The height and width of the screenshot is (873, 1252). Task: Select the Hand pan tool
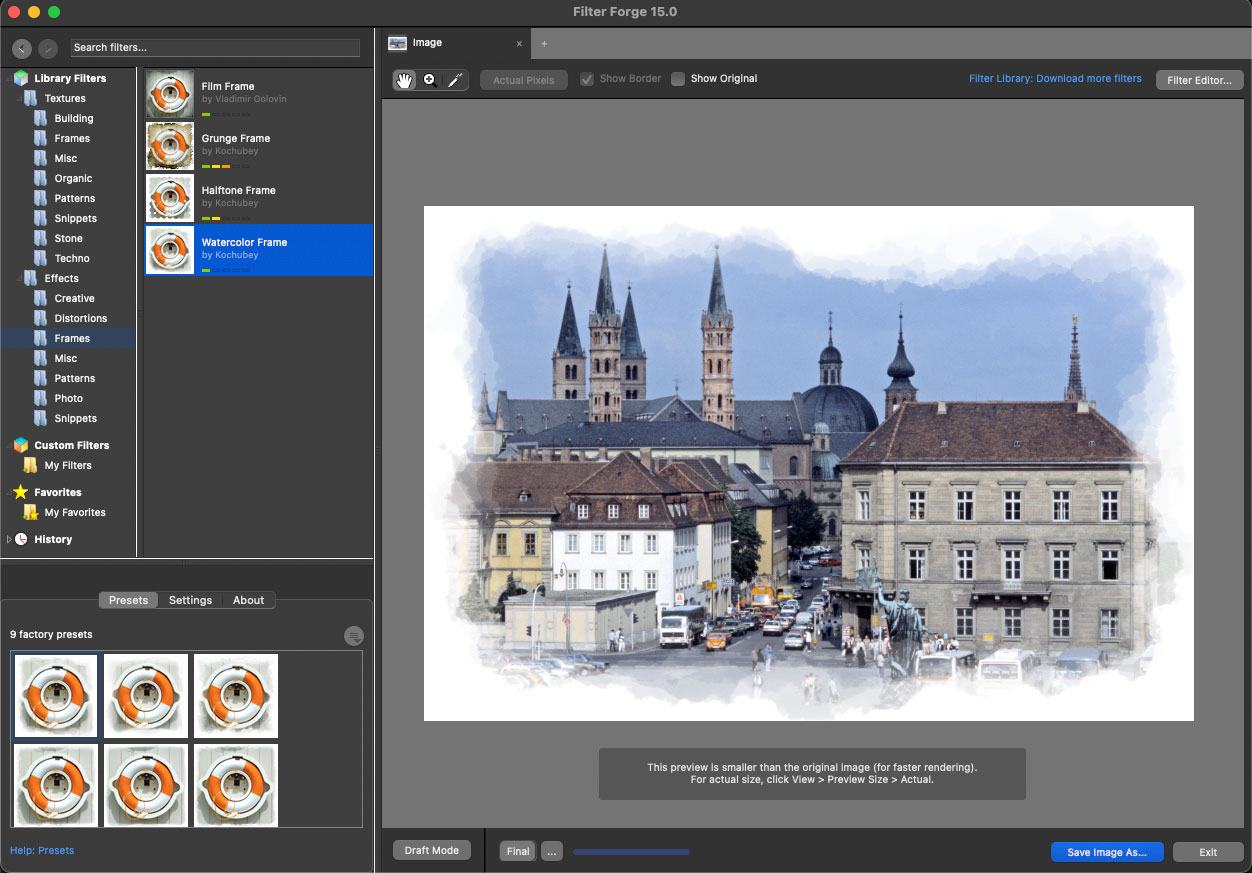(x=405, y=80)
